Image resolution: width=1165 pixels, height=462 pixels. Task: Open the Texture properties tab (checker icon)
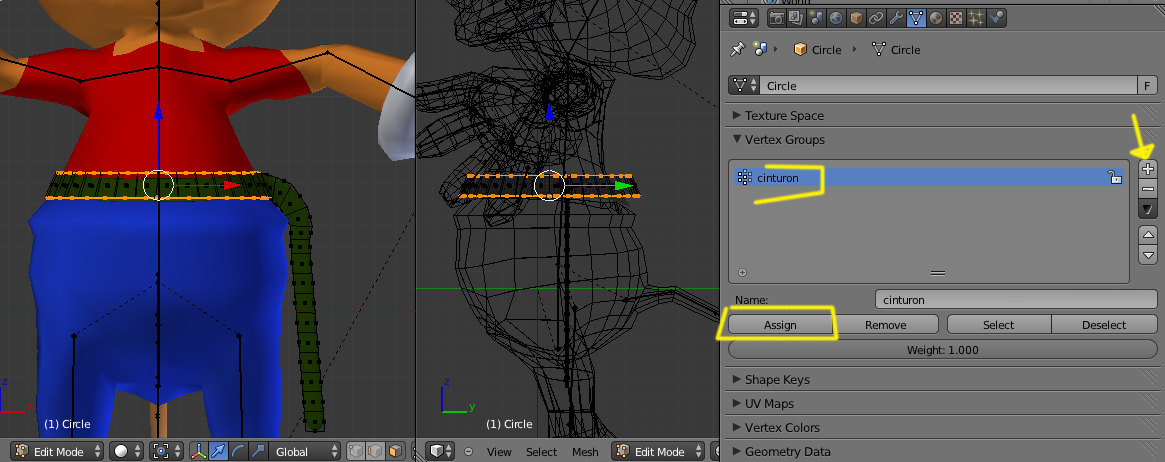pyautogui.click(x=956, y=19)
